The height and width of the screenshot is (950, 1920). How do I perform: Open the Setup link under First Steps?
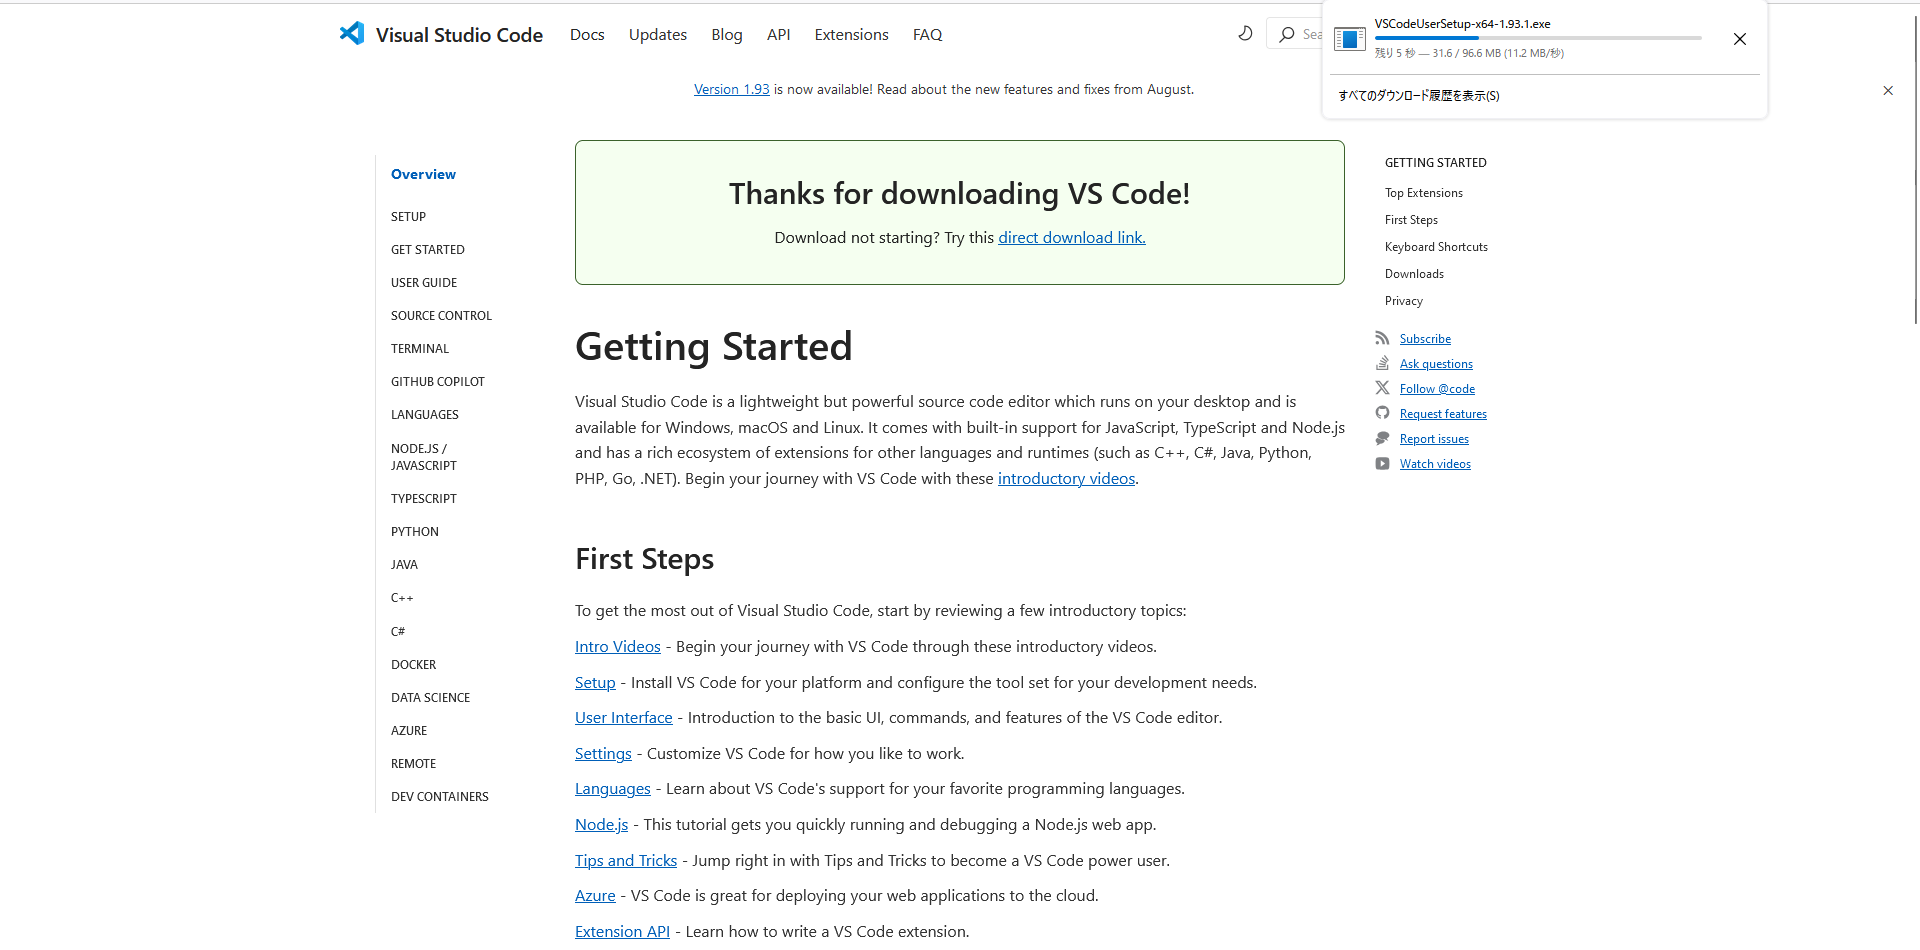coord(595,682)
